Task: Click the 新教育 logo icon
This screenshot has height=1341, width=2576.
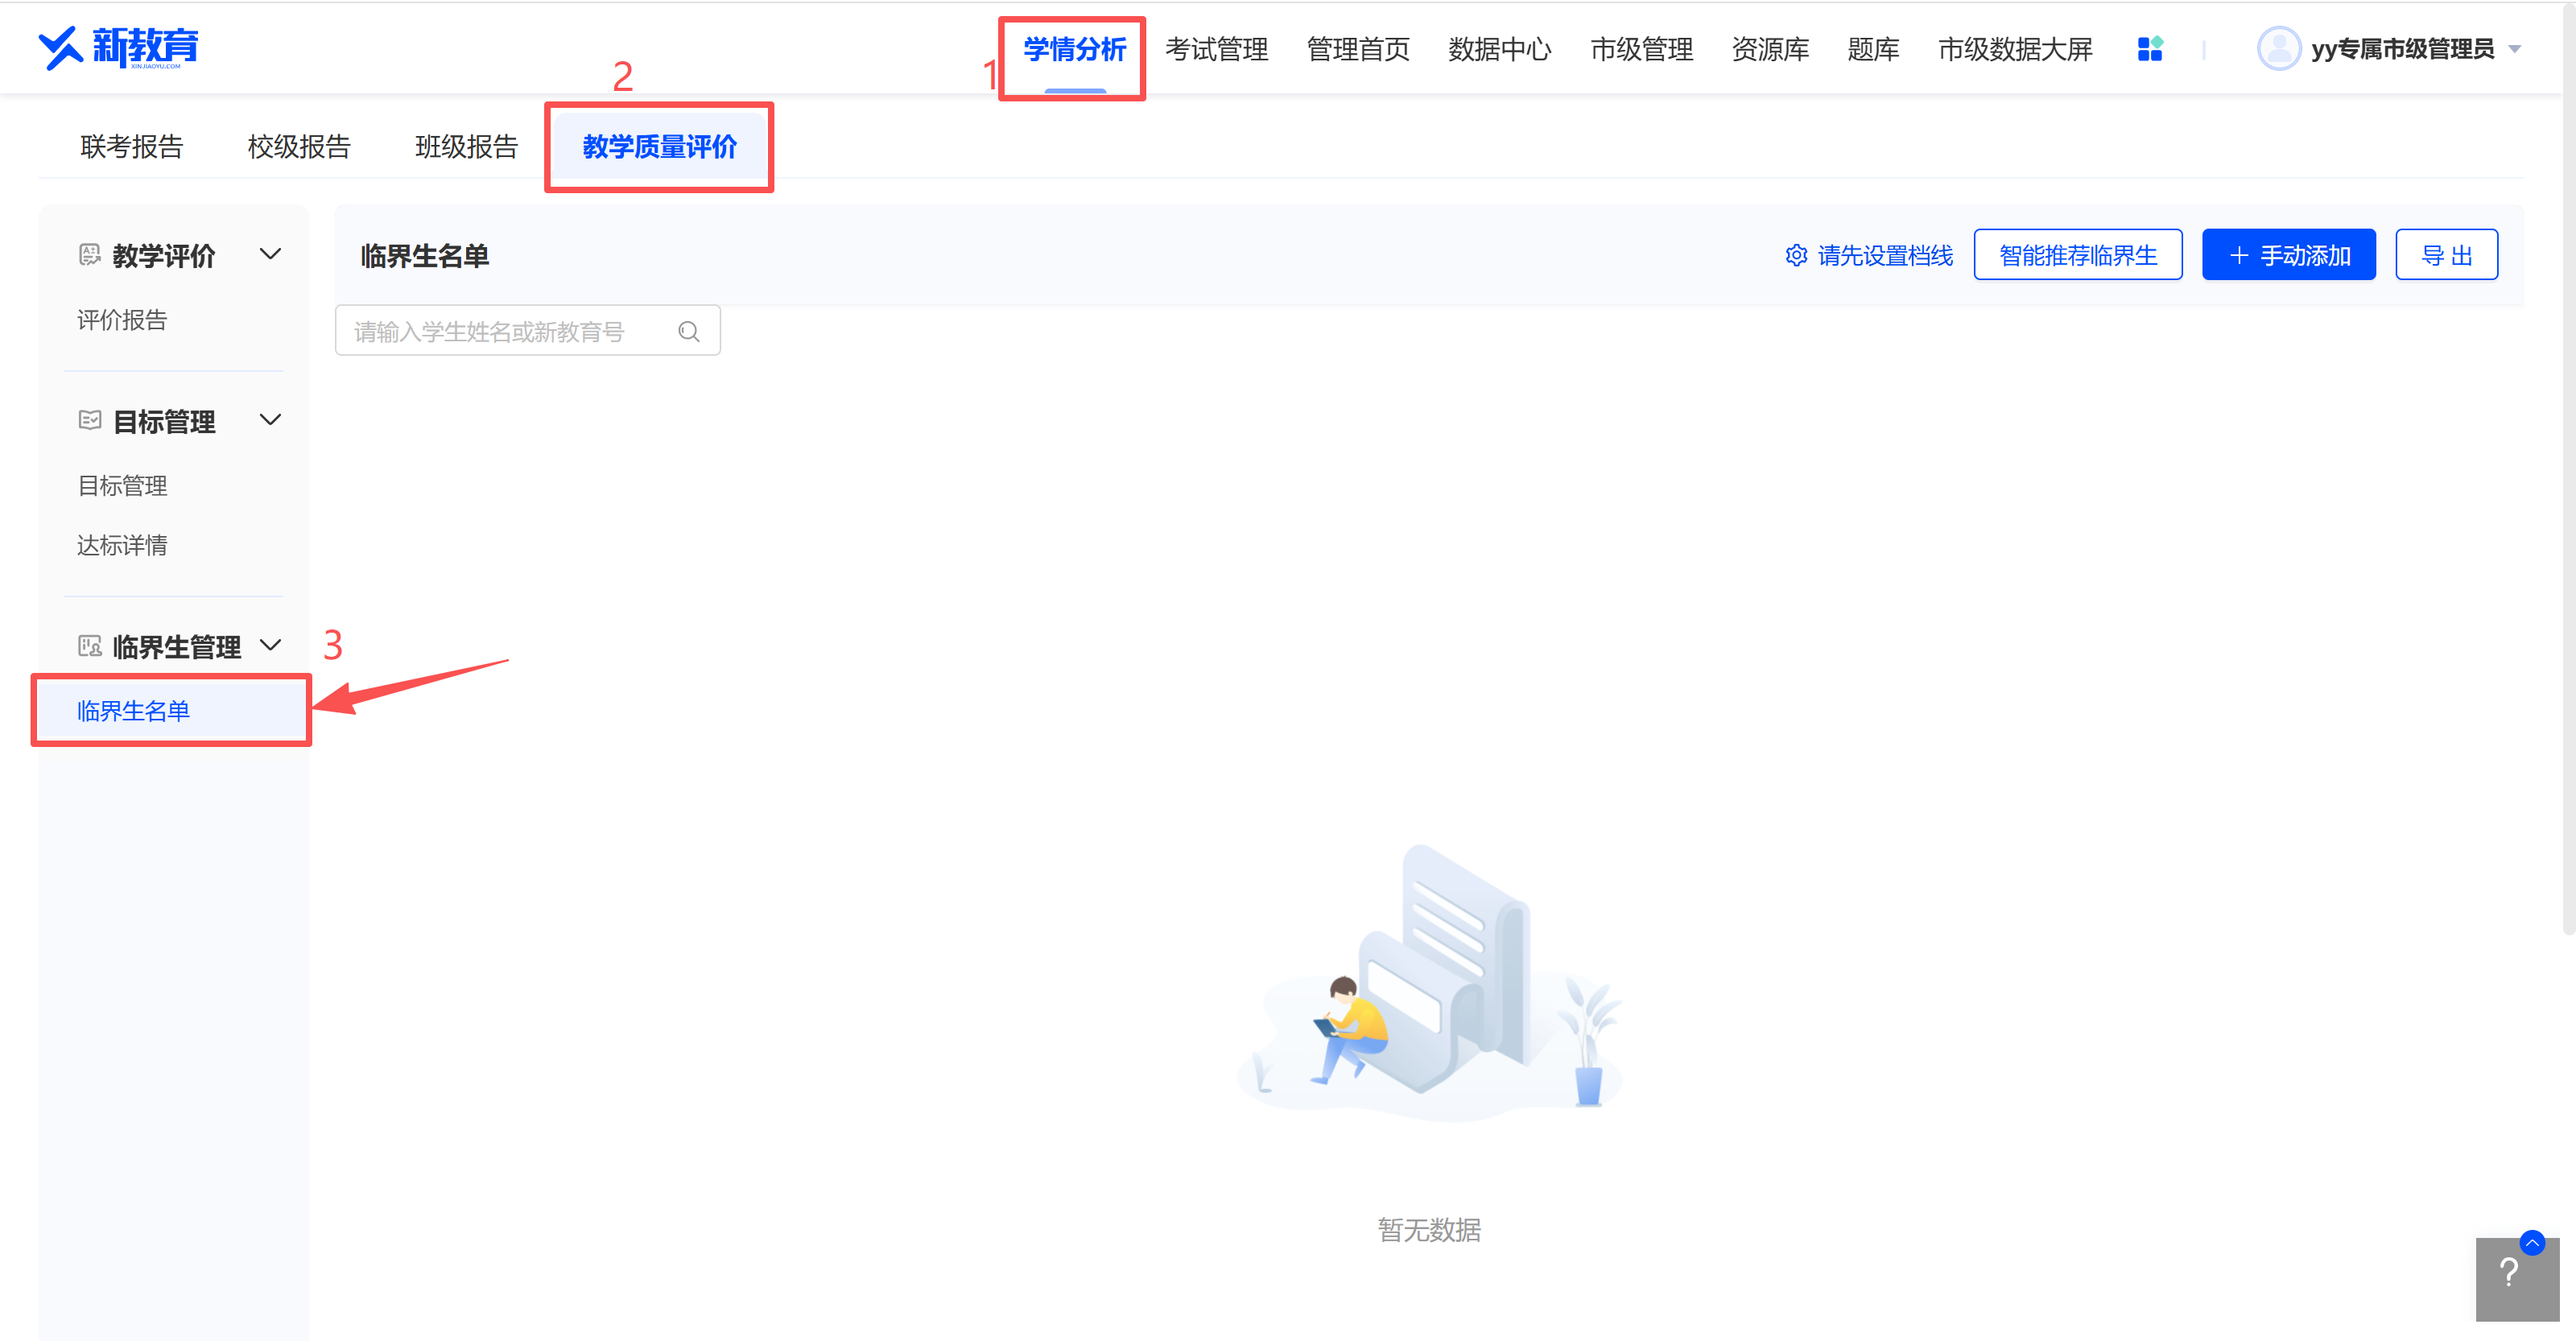Action: [61, 47]
